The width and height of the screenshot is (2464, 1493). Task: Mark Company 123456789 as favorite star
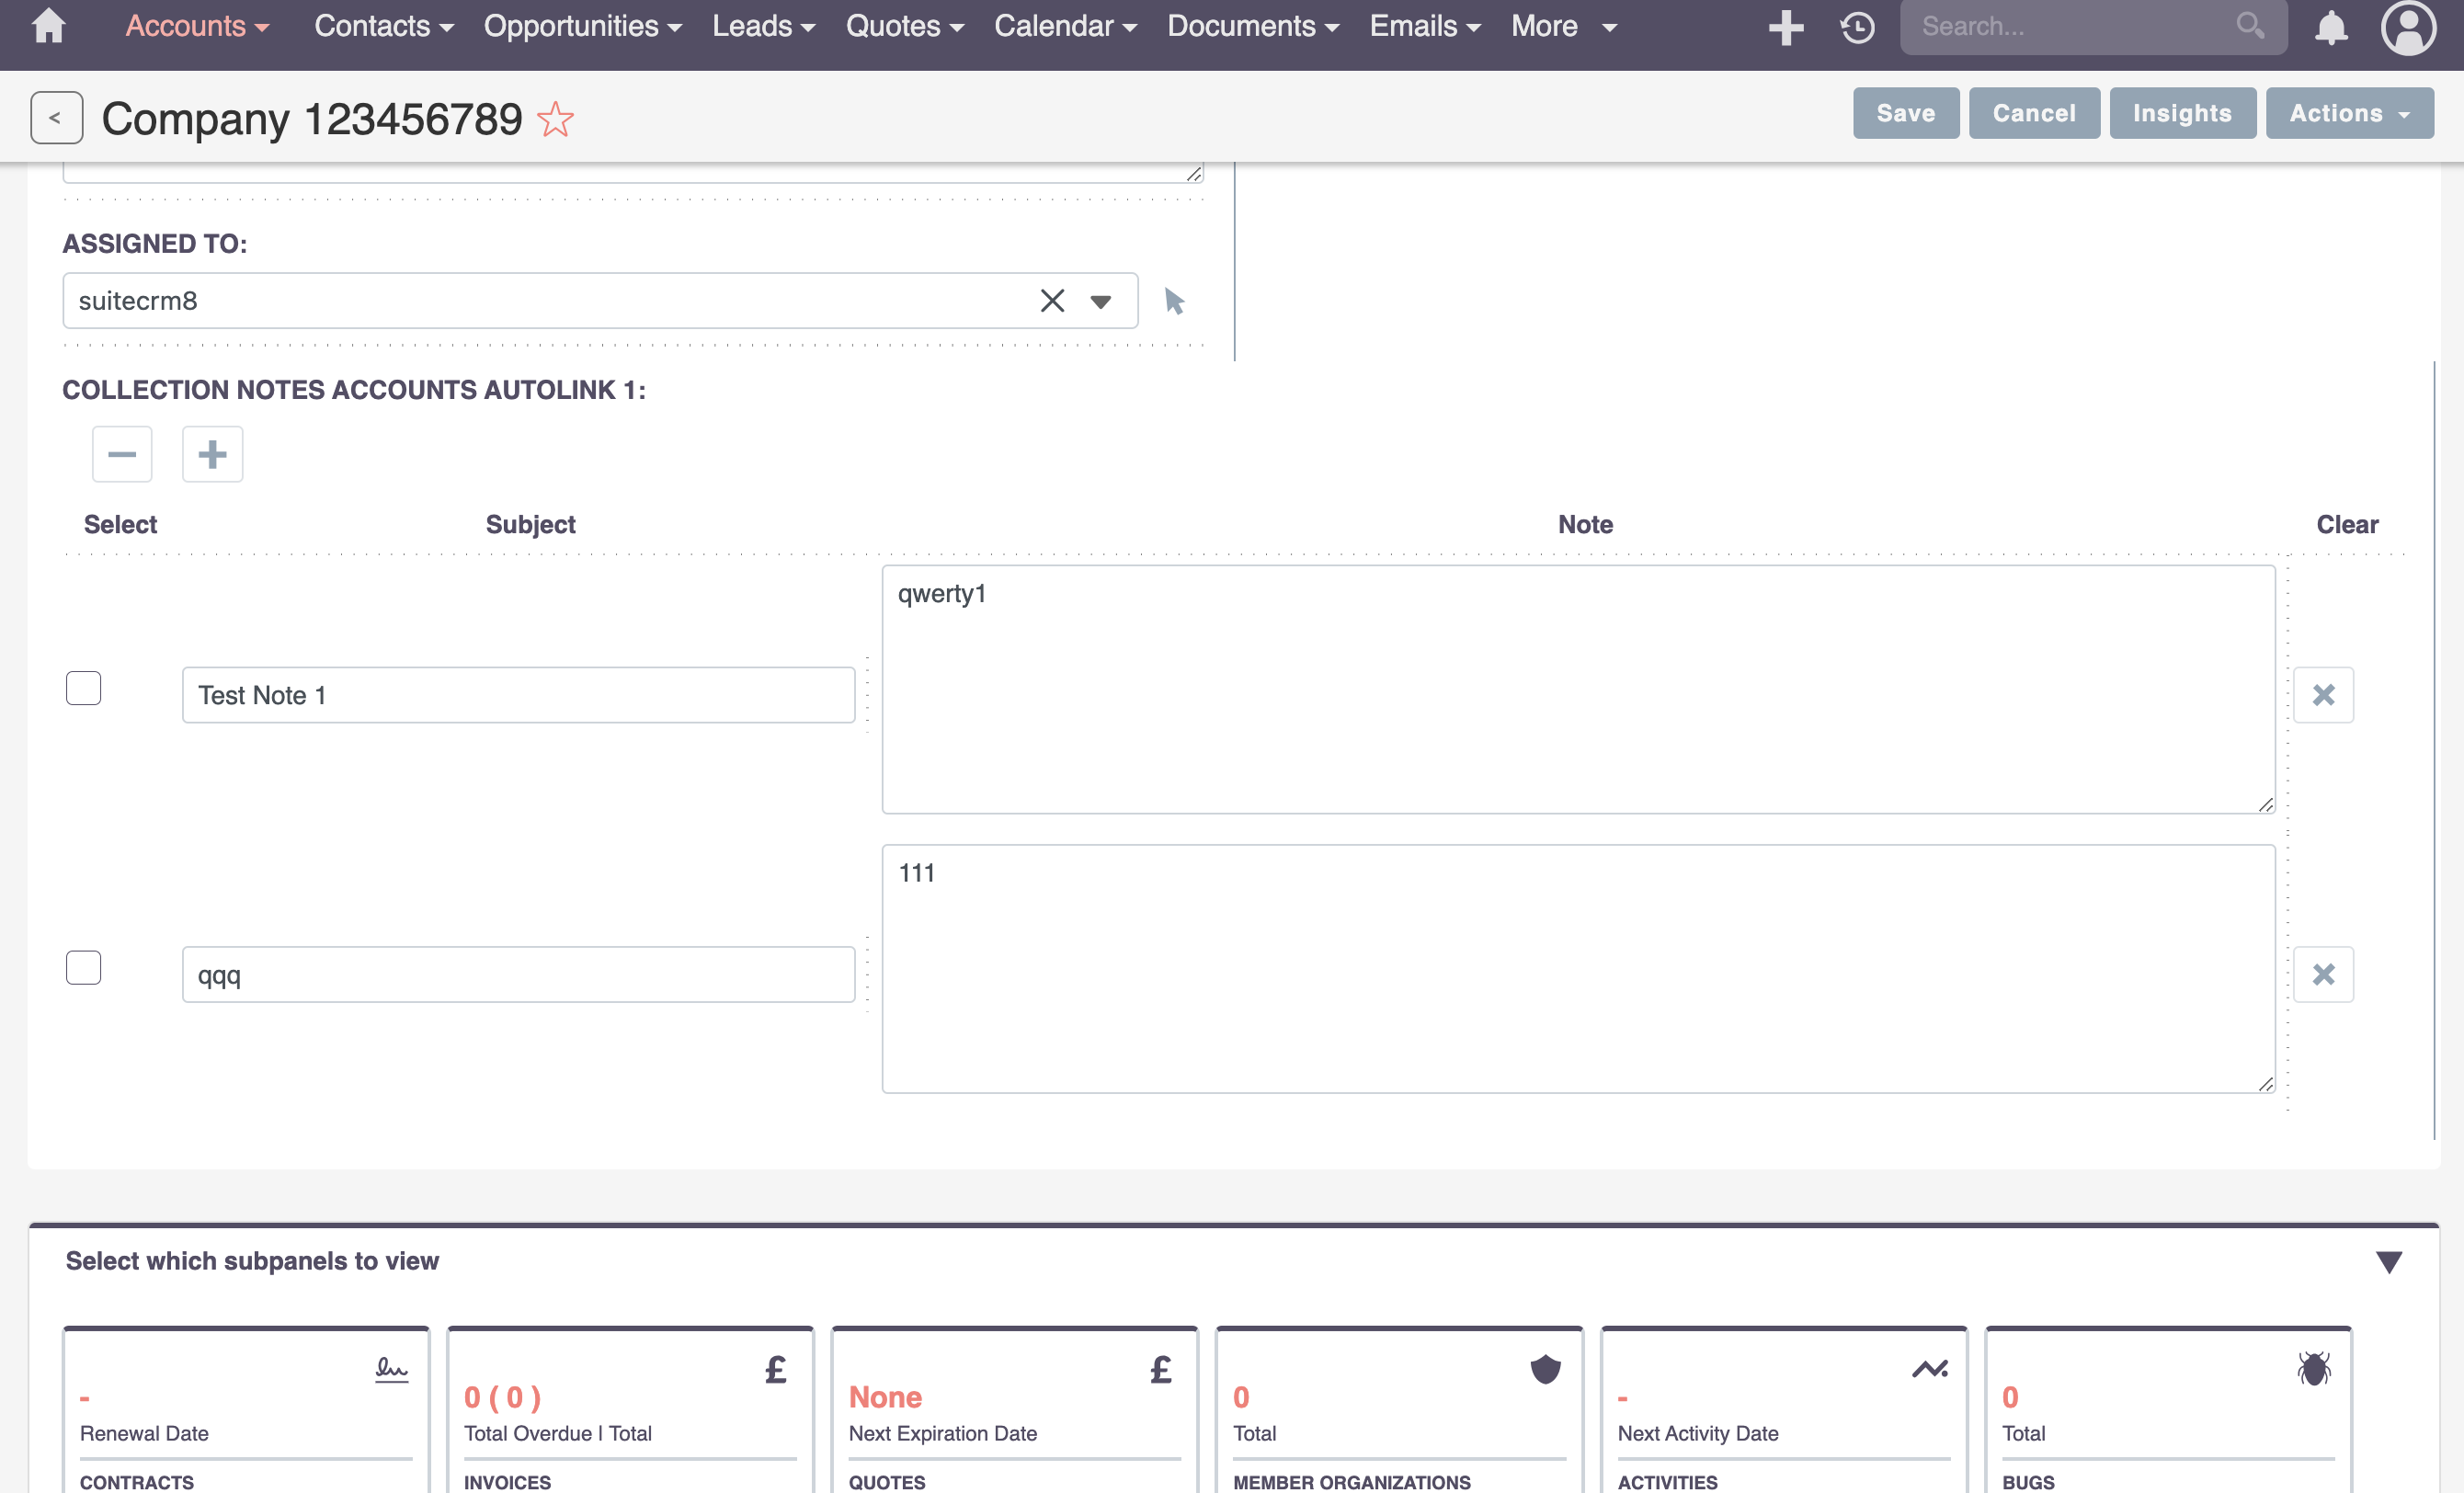(x=555, y=119)
